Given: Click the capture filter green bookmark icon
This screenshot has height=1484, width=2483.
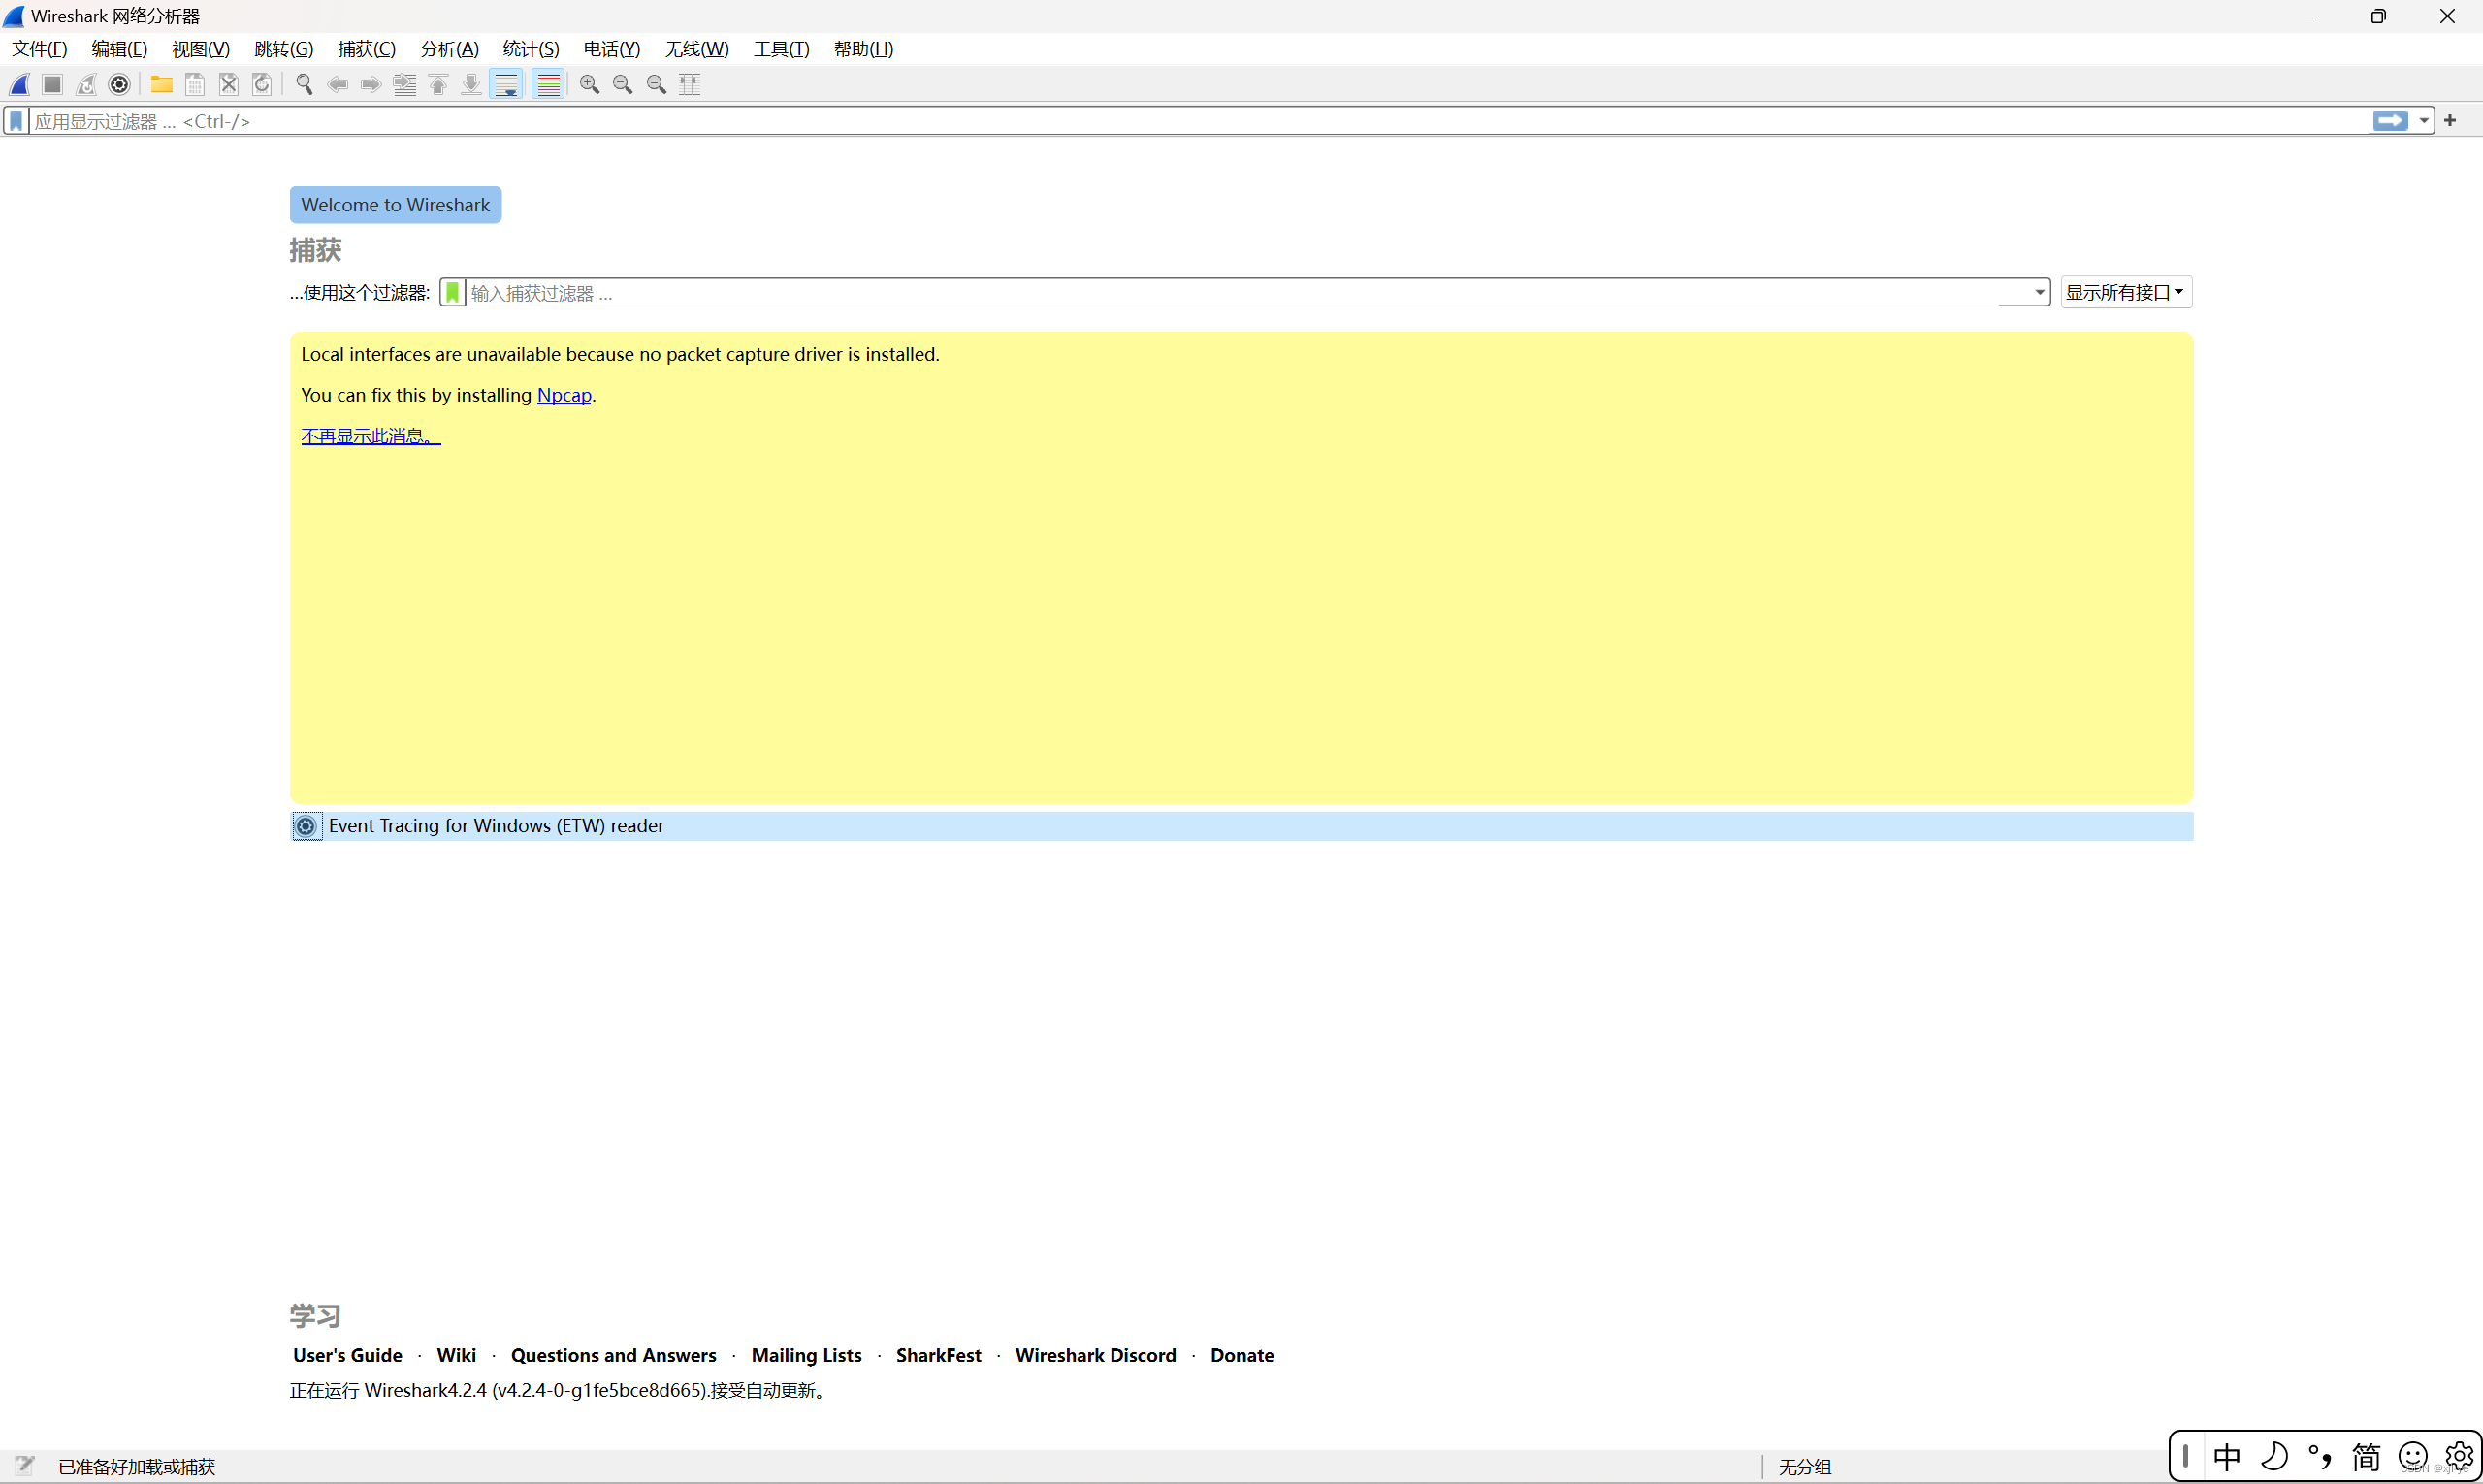Looking at the screenshot, I should point(453,293).
